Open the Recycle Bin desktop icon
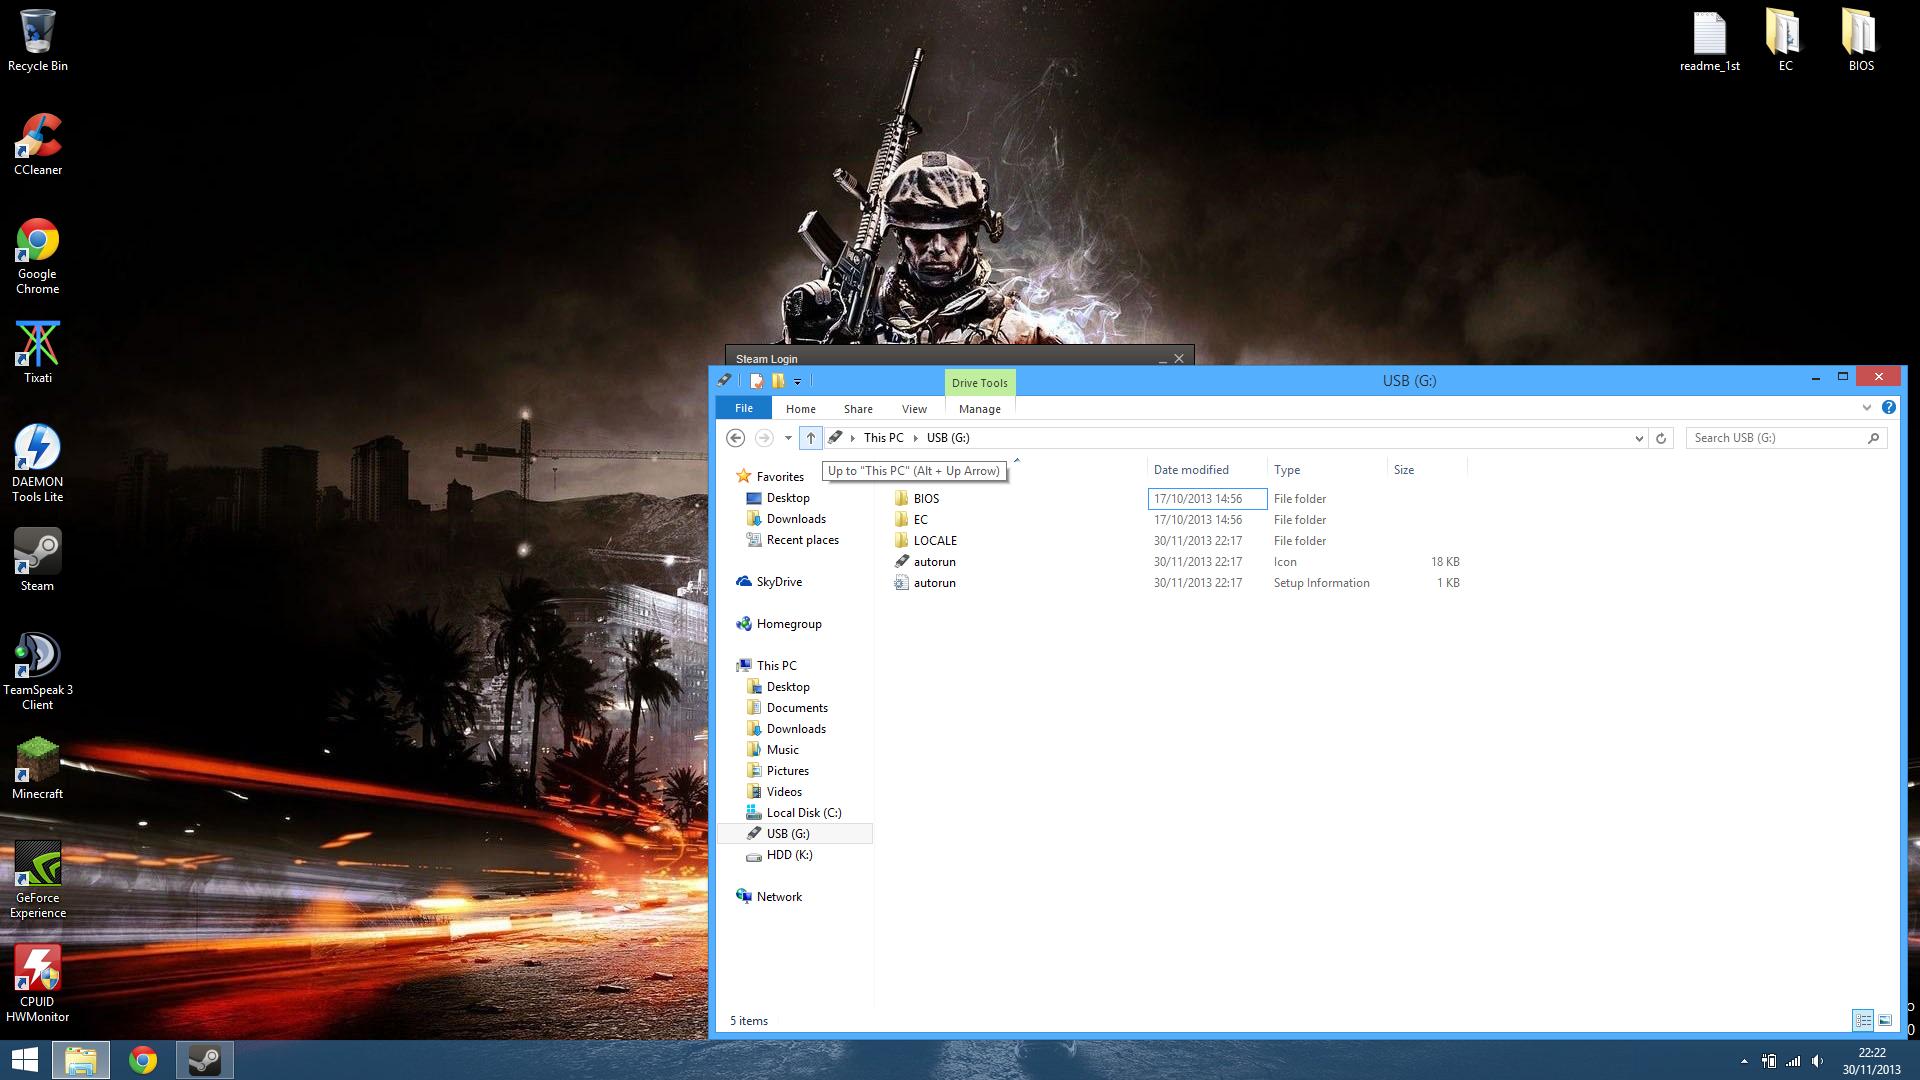Image resolution: width=1920 pixels, height=1080 pixels. coord(38,41)
